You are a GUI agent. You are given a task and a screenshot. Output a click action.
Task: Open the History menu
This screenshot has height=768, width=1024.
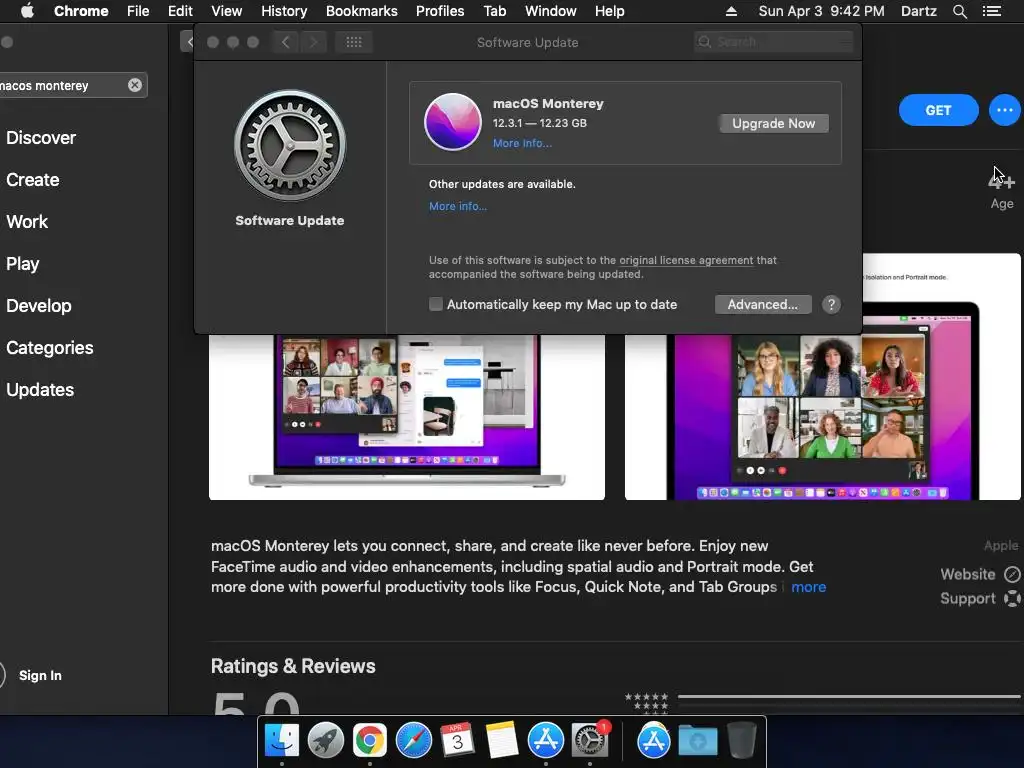click(x=284, y=11)
